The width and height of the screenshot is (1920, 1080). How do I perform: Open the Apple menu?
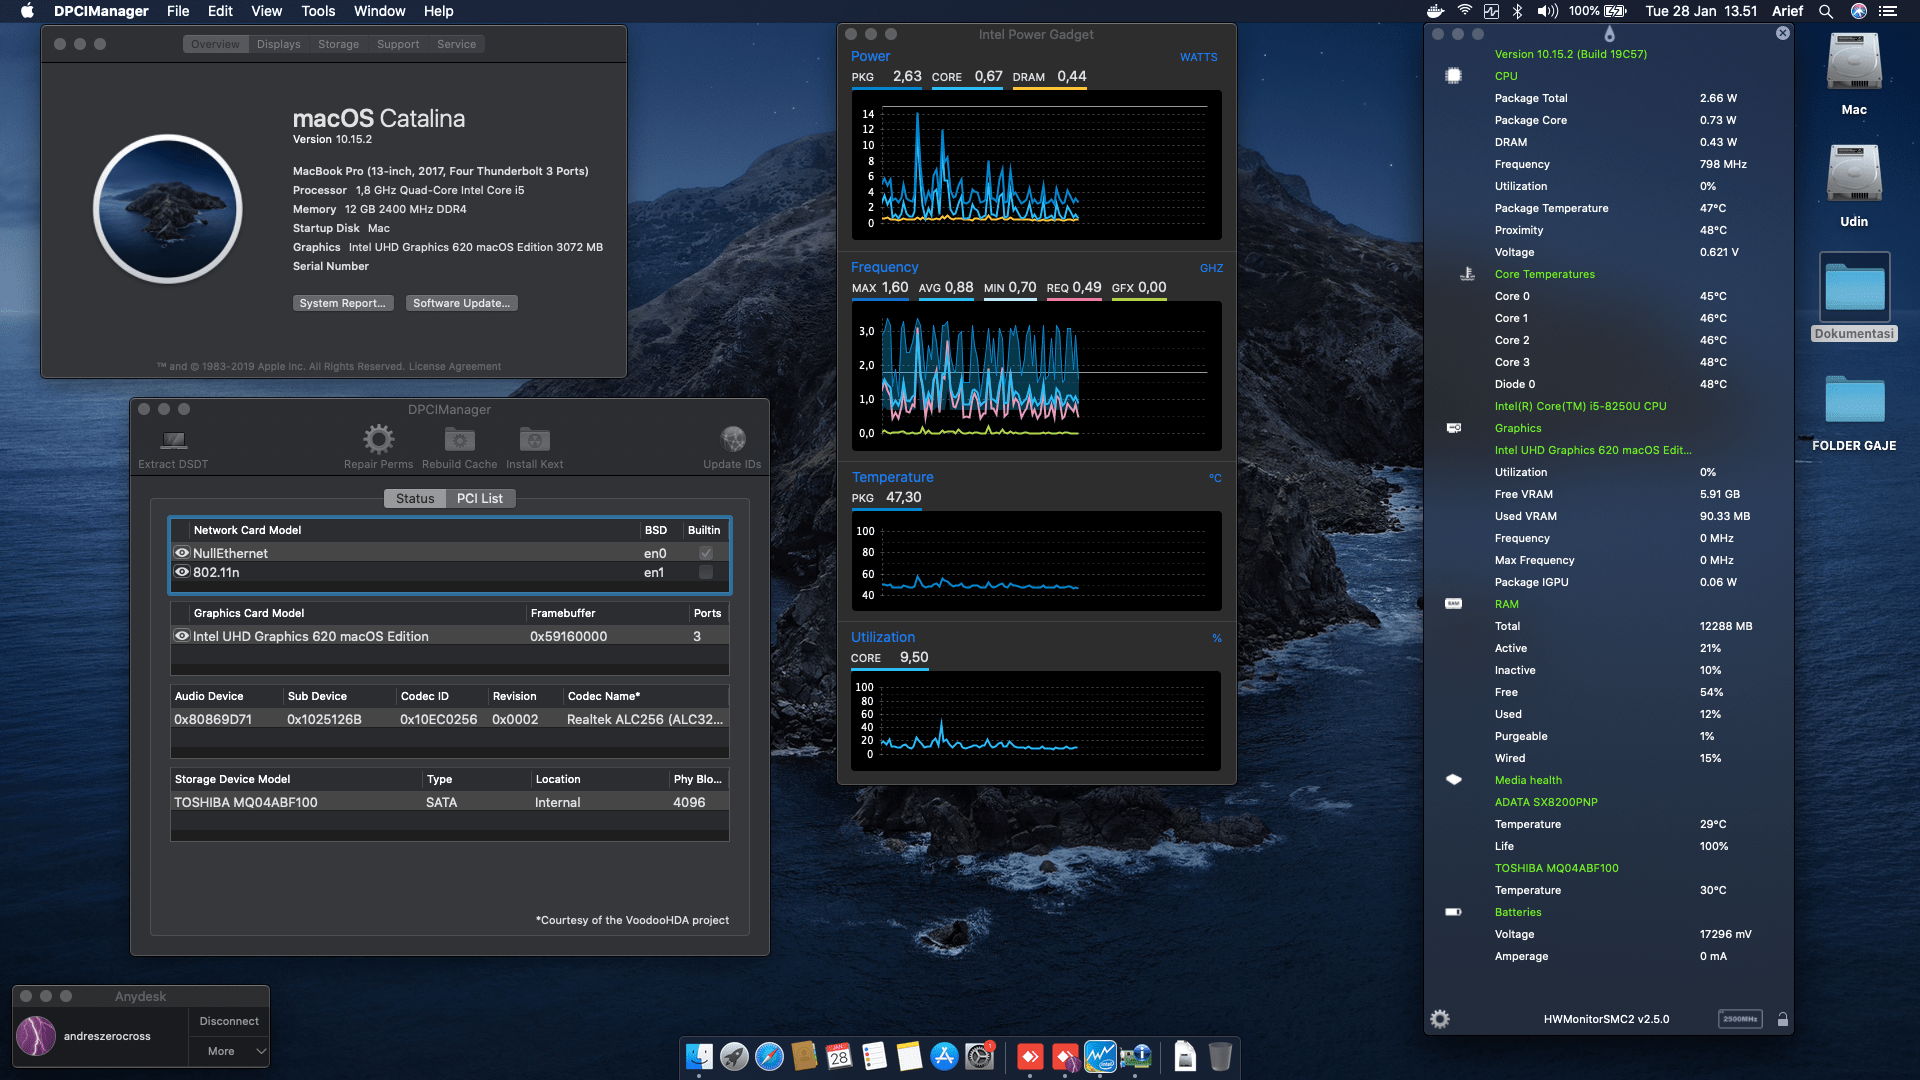click(27, 11)
